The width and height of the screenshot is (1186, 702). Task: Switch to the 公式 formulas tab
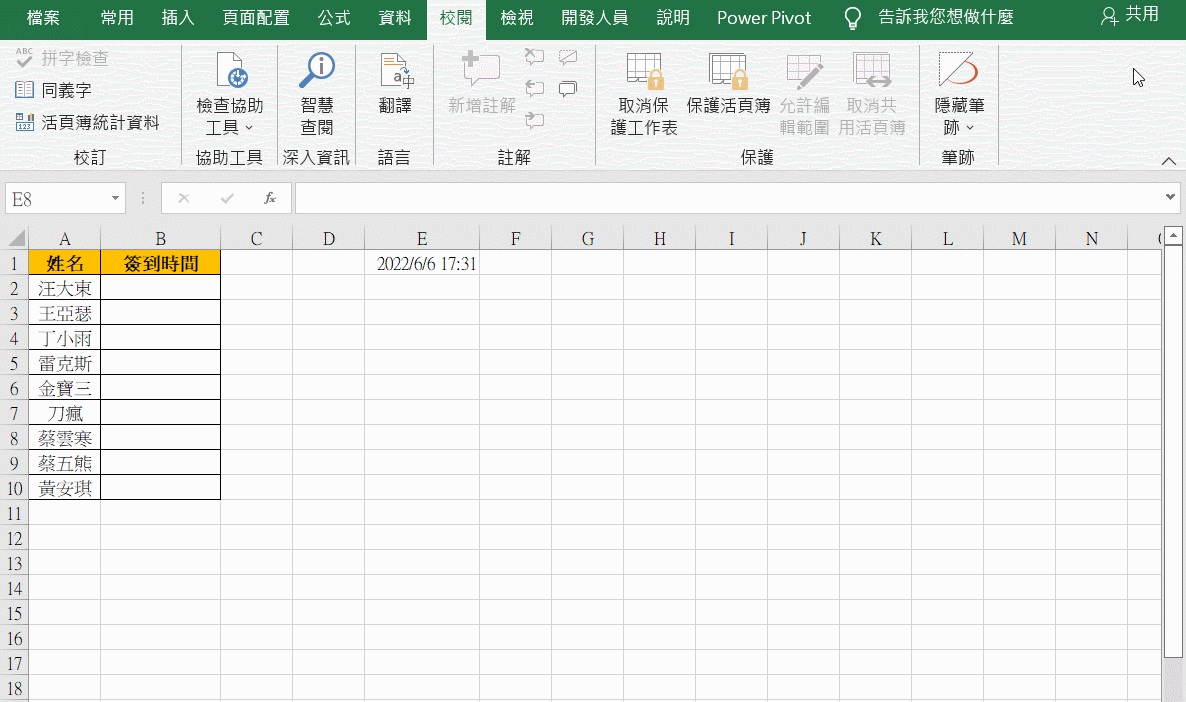pyautogui.click(x=334, y=18)
